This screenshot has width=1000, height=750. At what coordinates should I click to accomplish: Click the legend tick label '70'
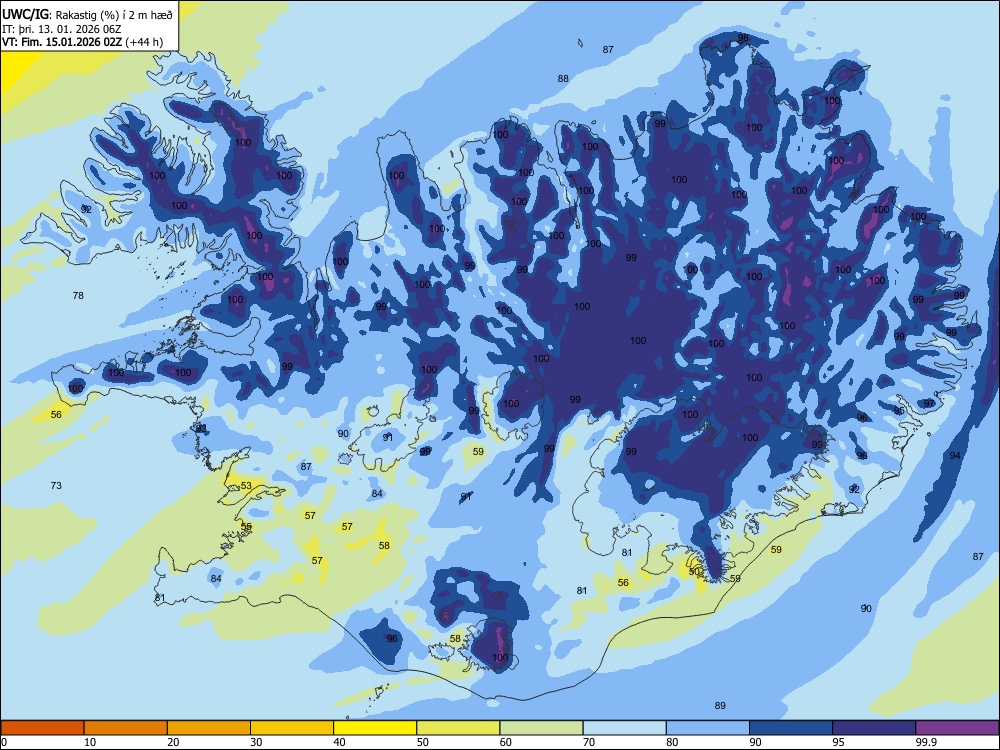pyautogui.click(x=589, y=742)
